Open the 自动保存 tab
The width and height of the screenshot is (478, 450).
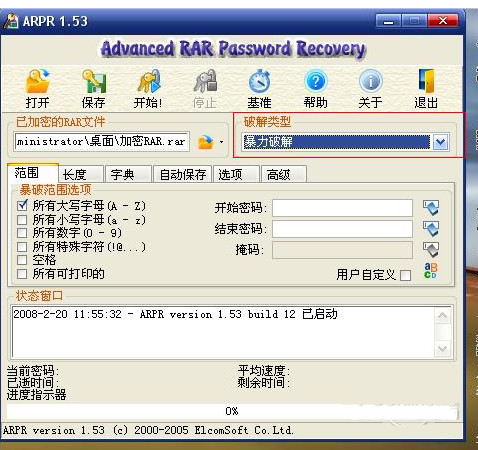[x=183, y=174]
